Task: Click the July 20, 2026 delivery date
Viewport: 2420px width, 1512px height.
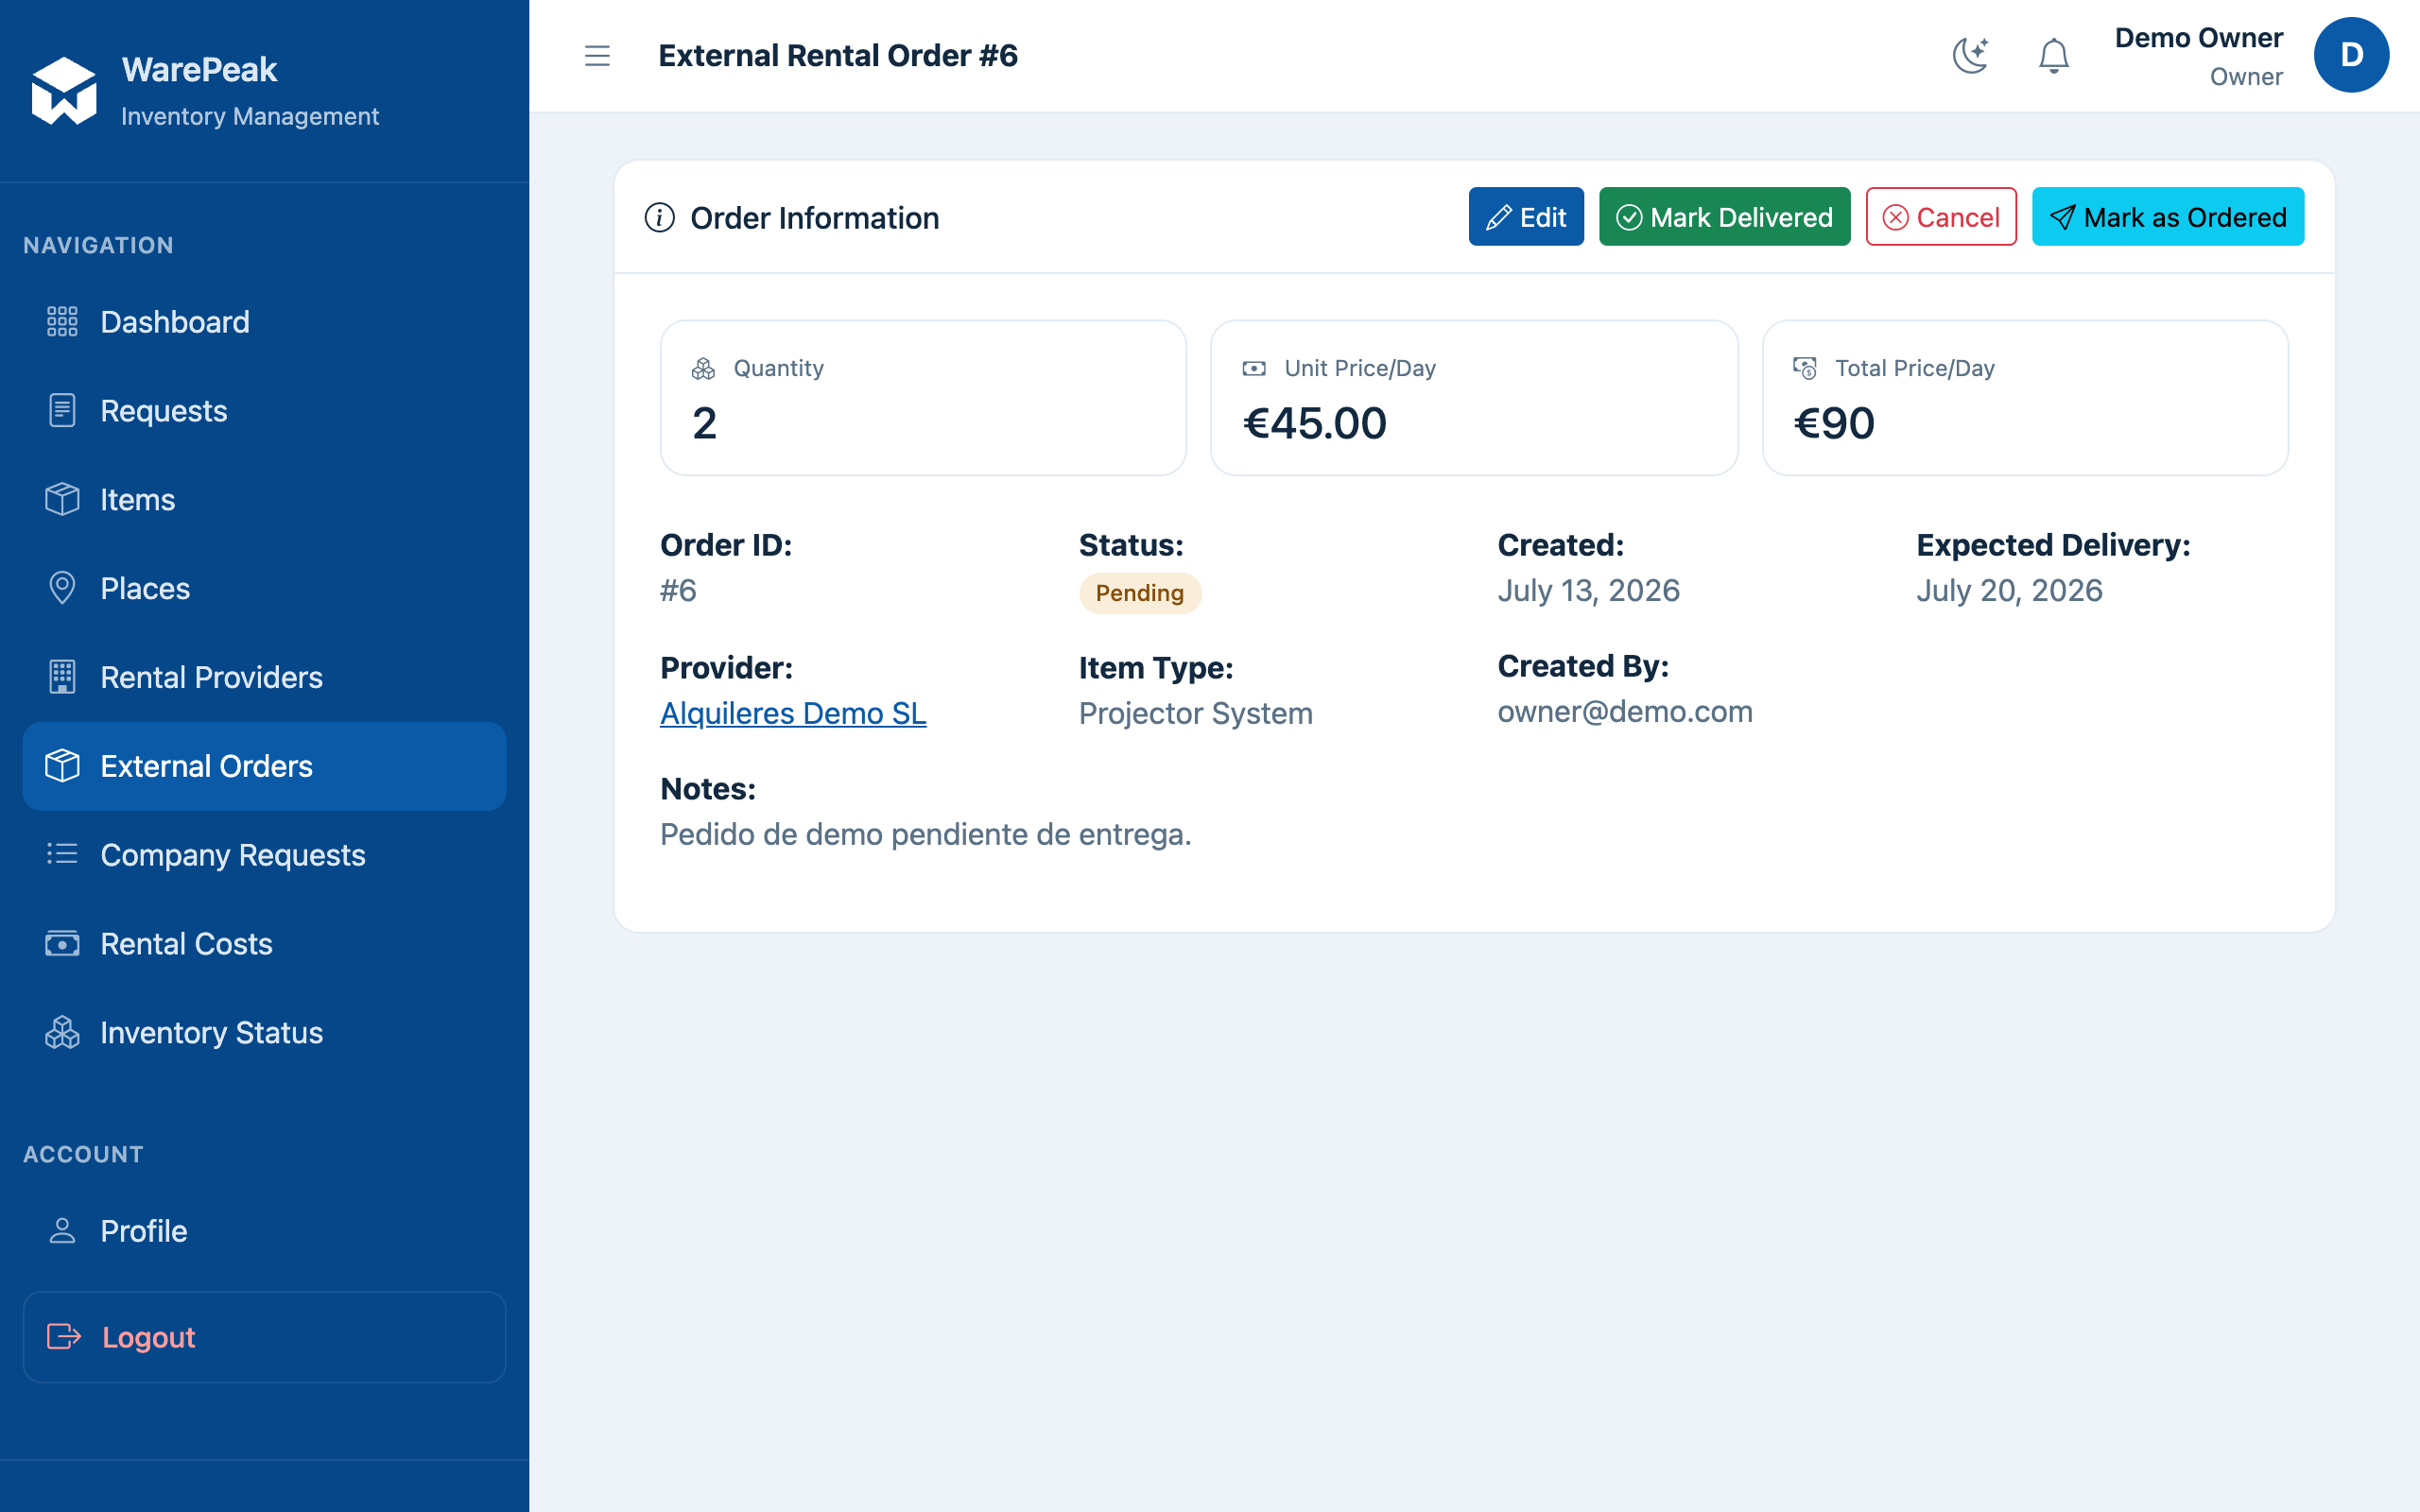Action: click(2009, 590)
